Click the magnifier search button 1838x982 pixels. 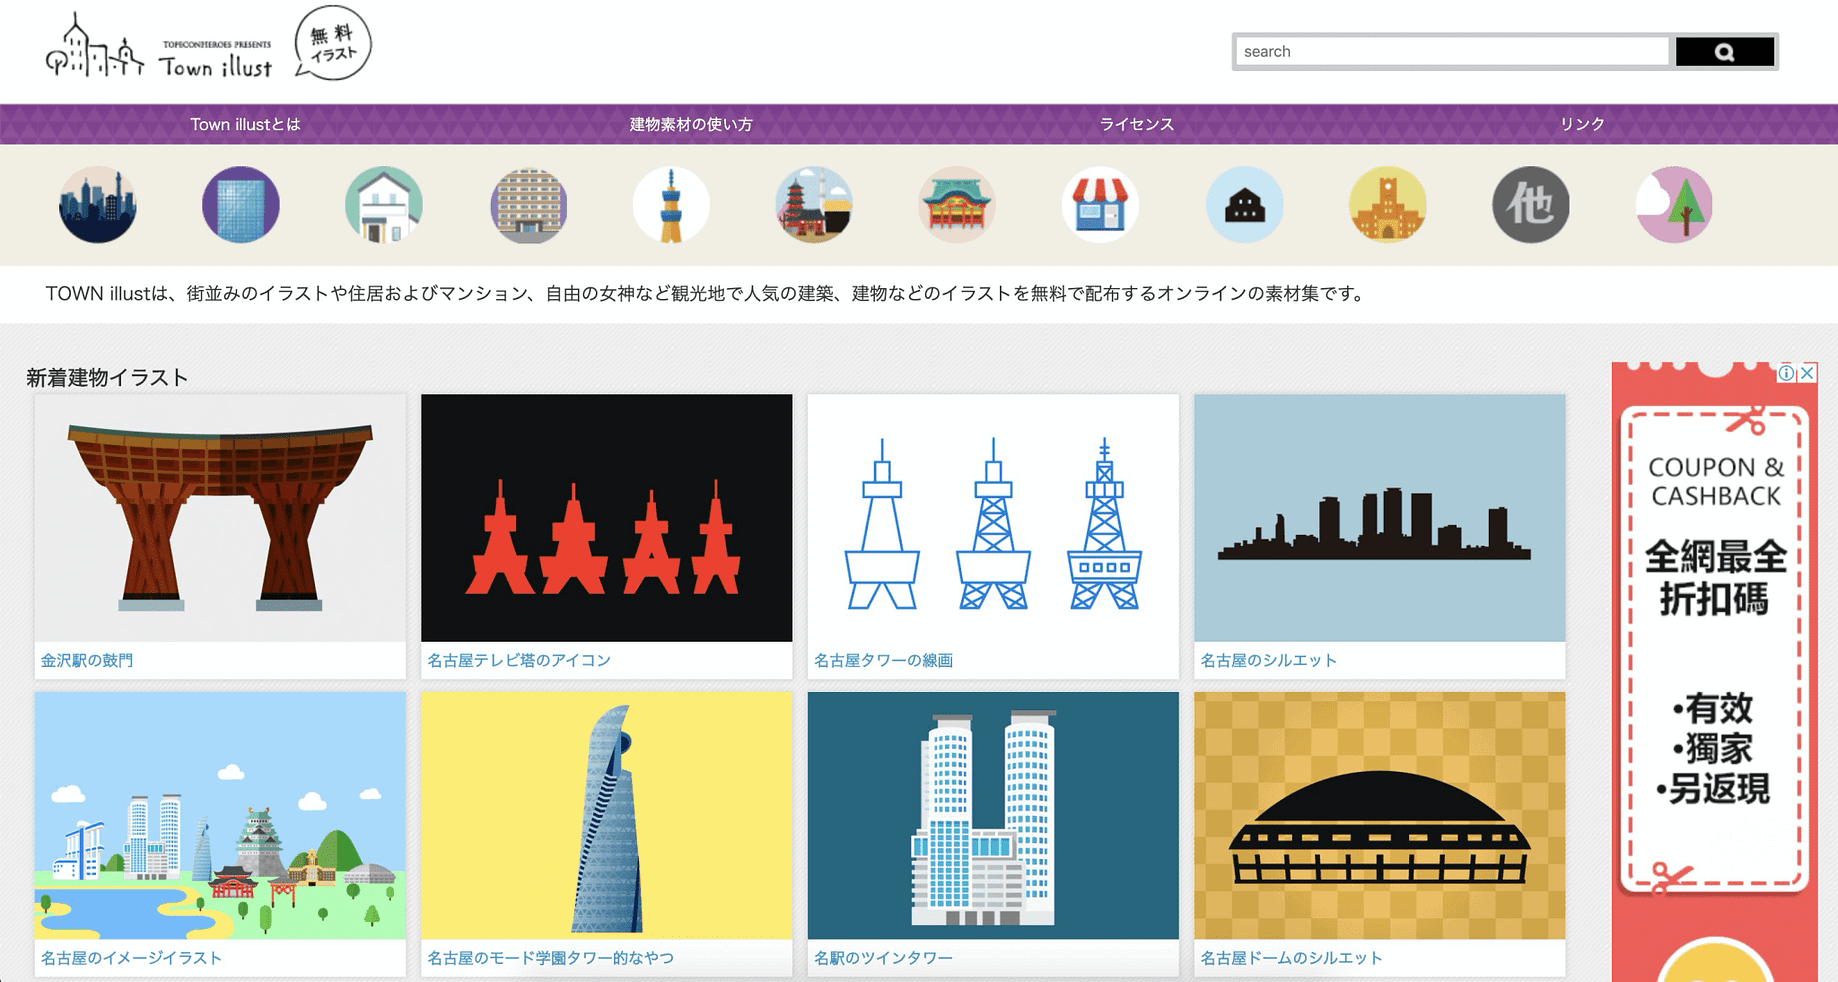[1725, 52]
